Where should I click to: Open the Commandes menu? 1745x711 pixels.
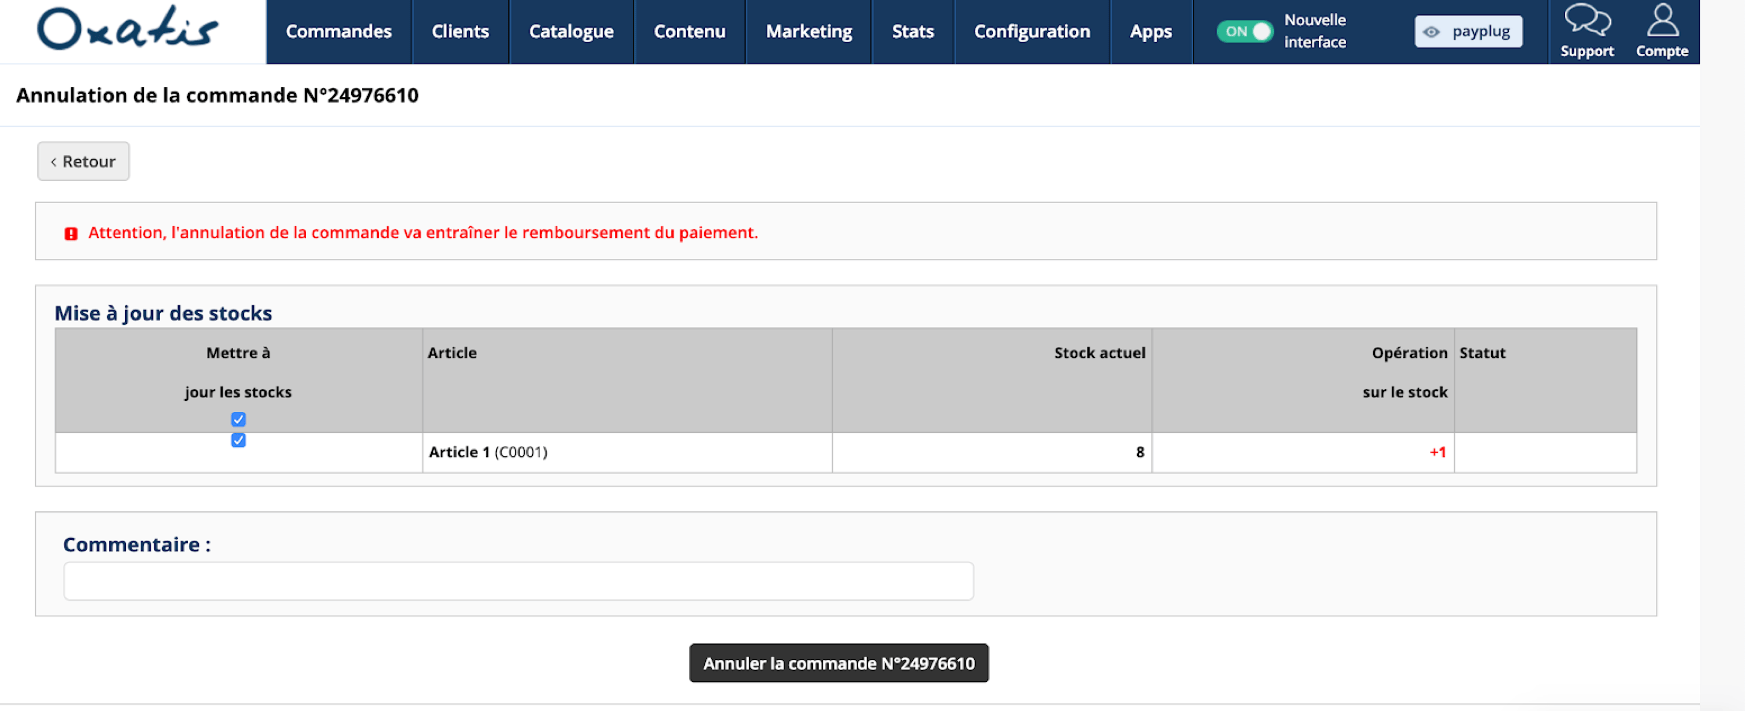click(x=338, y=32)
